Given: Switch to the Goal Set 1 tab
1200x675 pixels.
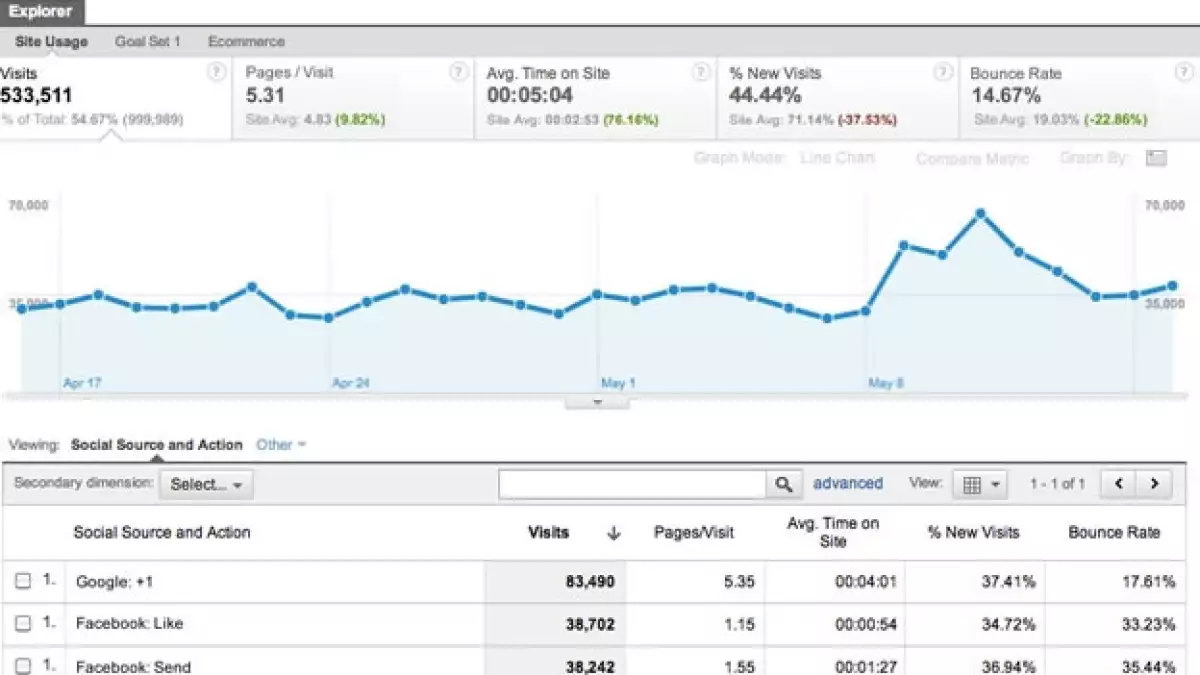Looking at the screenshot, I should click(147, 42).
